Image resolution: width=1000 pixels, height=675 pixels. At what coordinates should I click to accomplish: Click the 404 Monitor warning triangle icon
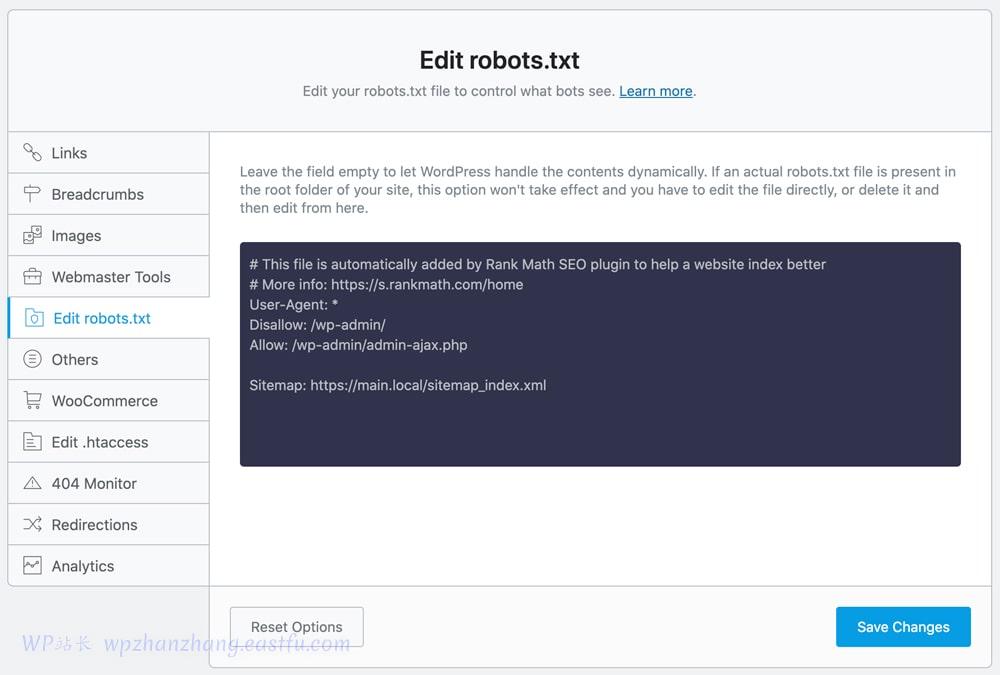point(32,483)
